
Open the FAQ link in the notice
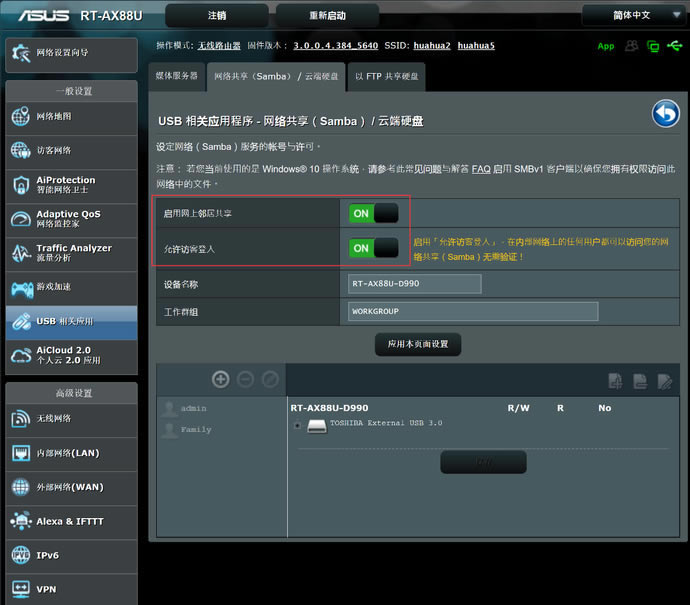point(481,170)
